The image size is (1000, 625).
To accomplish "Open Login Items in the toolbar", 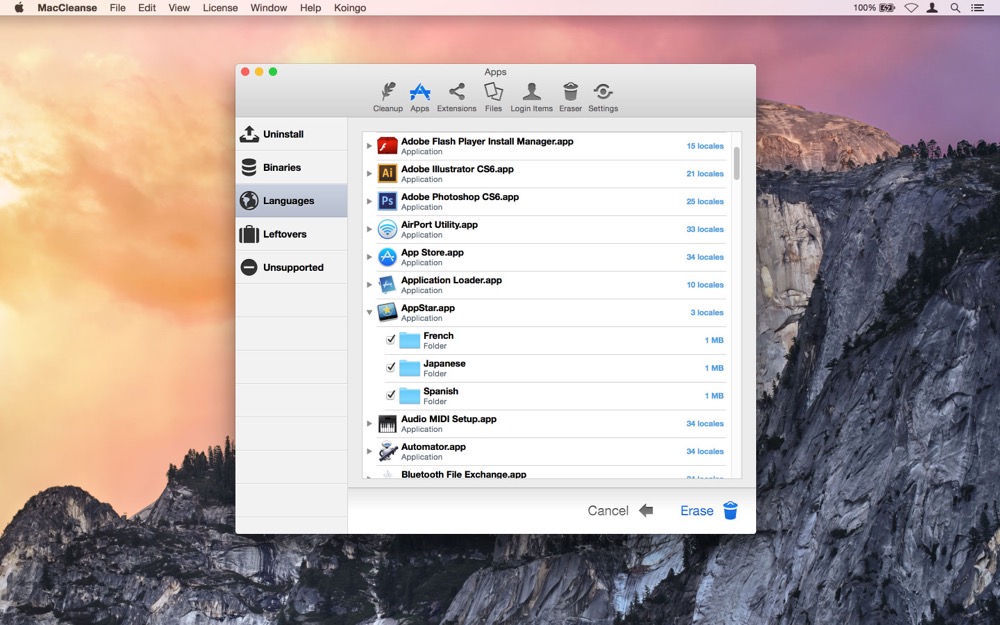I will [531, 98].
